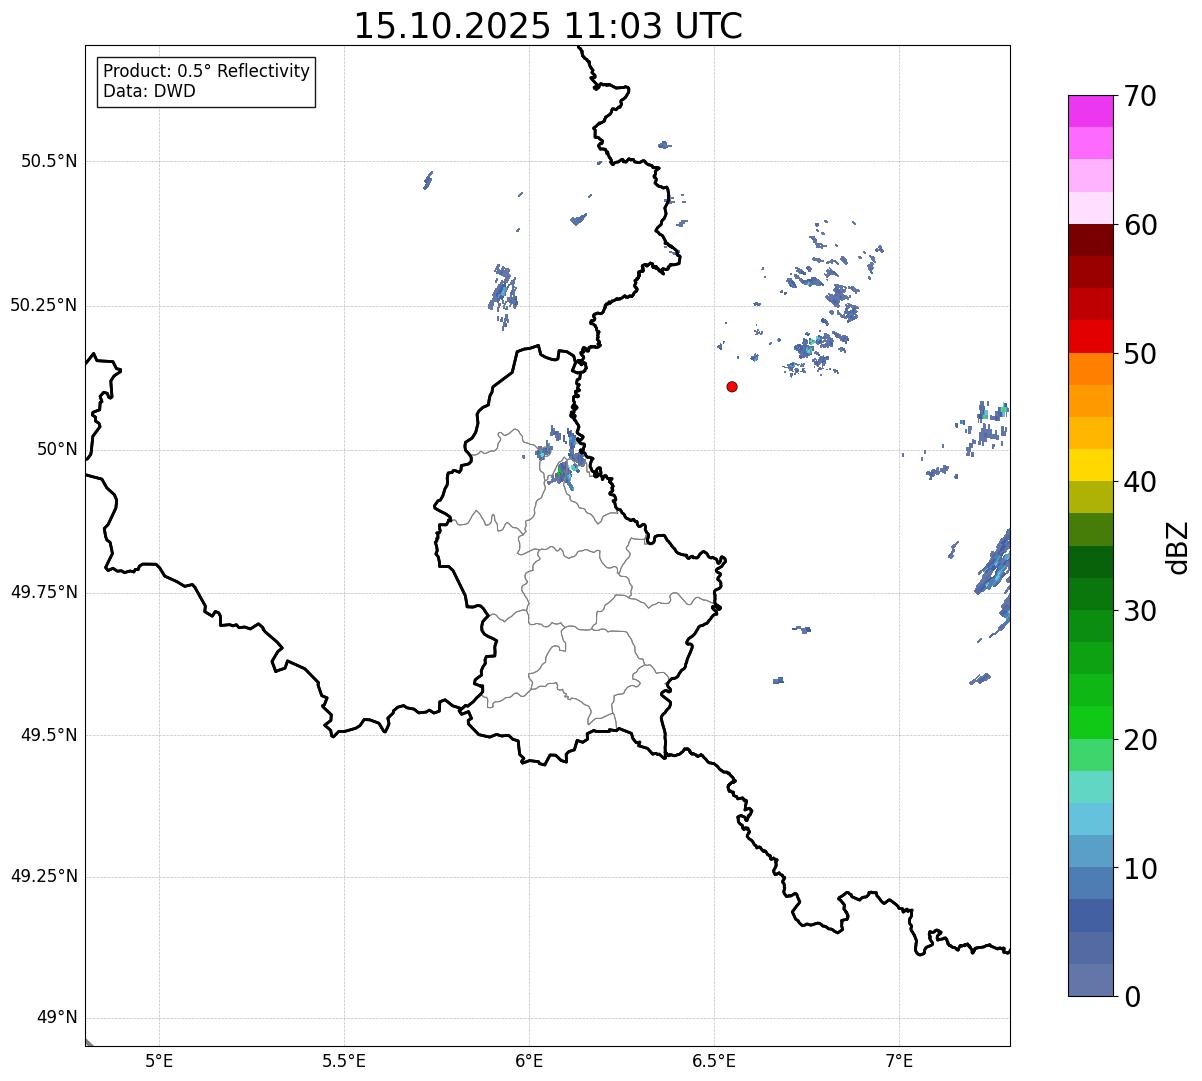Click the turquoise colorbar segment below 20
The image size is (1202, 1081).
tap(1090, 787)
